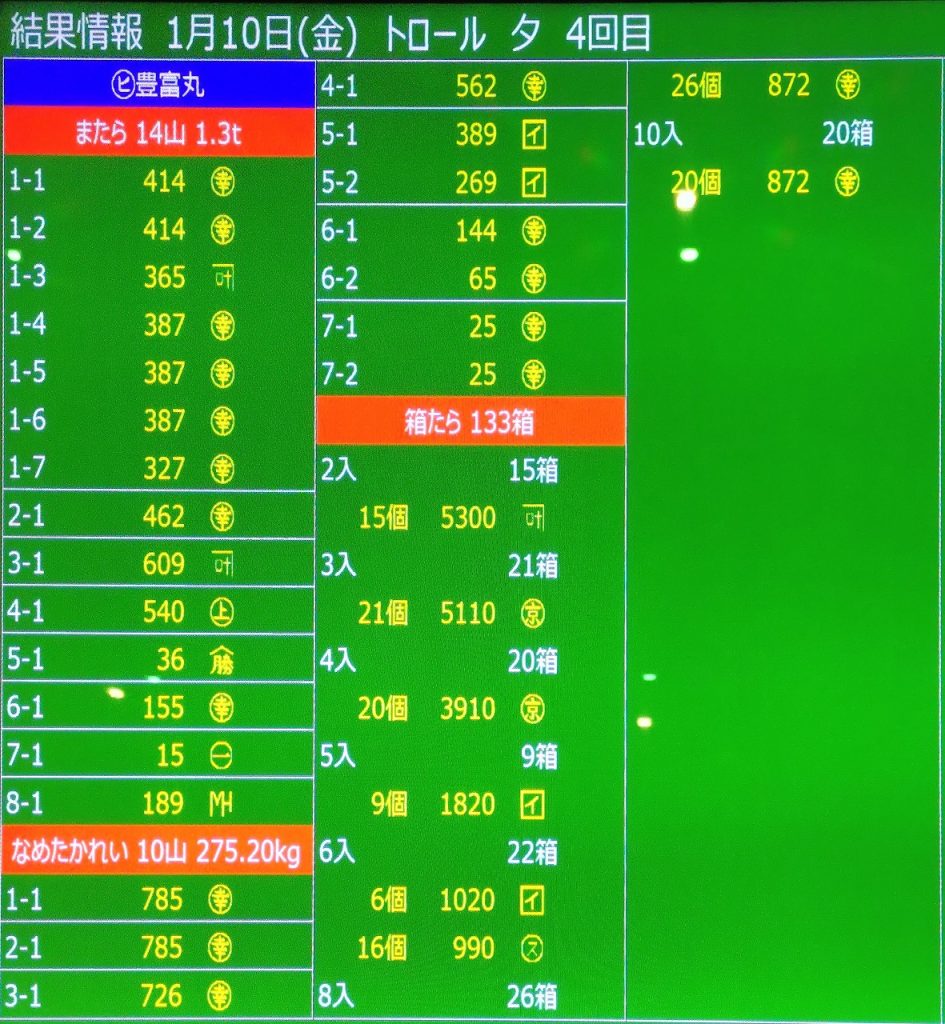
Task: Open the またら 14山 1.3t section header
Action: pos(158,134)
